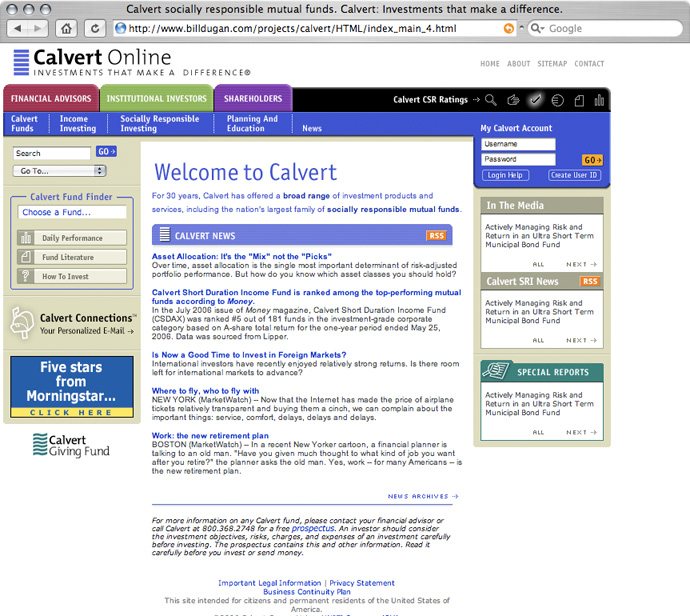Click the Five stars from Morningstar banner
This screenshot has height=616, width=690.
click(x=72, y=387)
